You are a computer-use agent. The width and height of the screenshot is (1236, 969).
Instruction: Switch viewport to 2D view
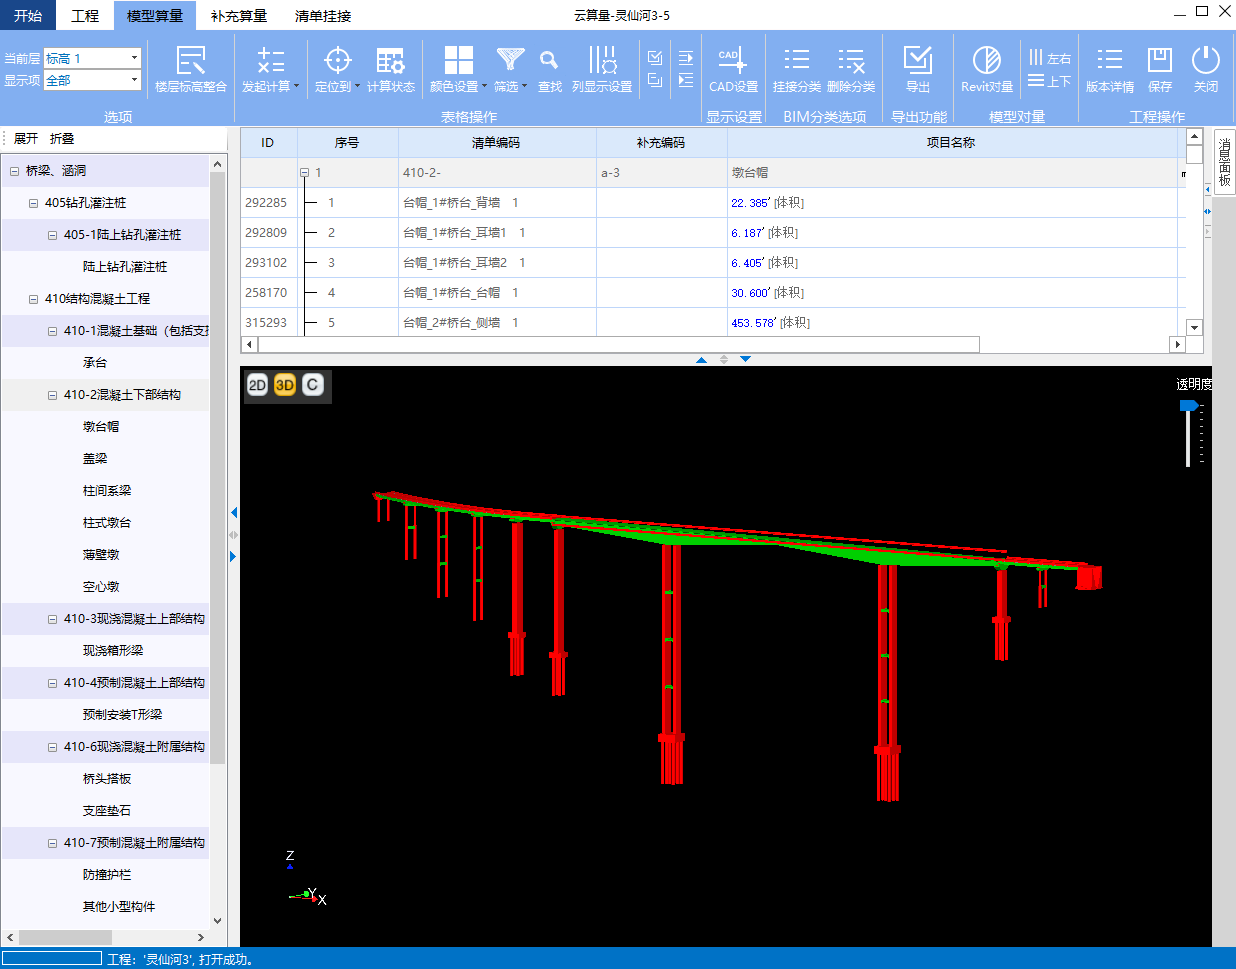(258, 385)
